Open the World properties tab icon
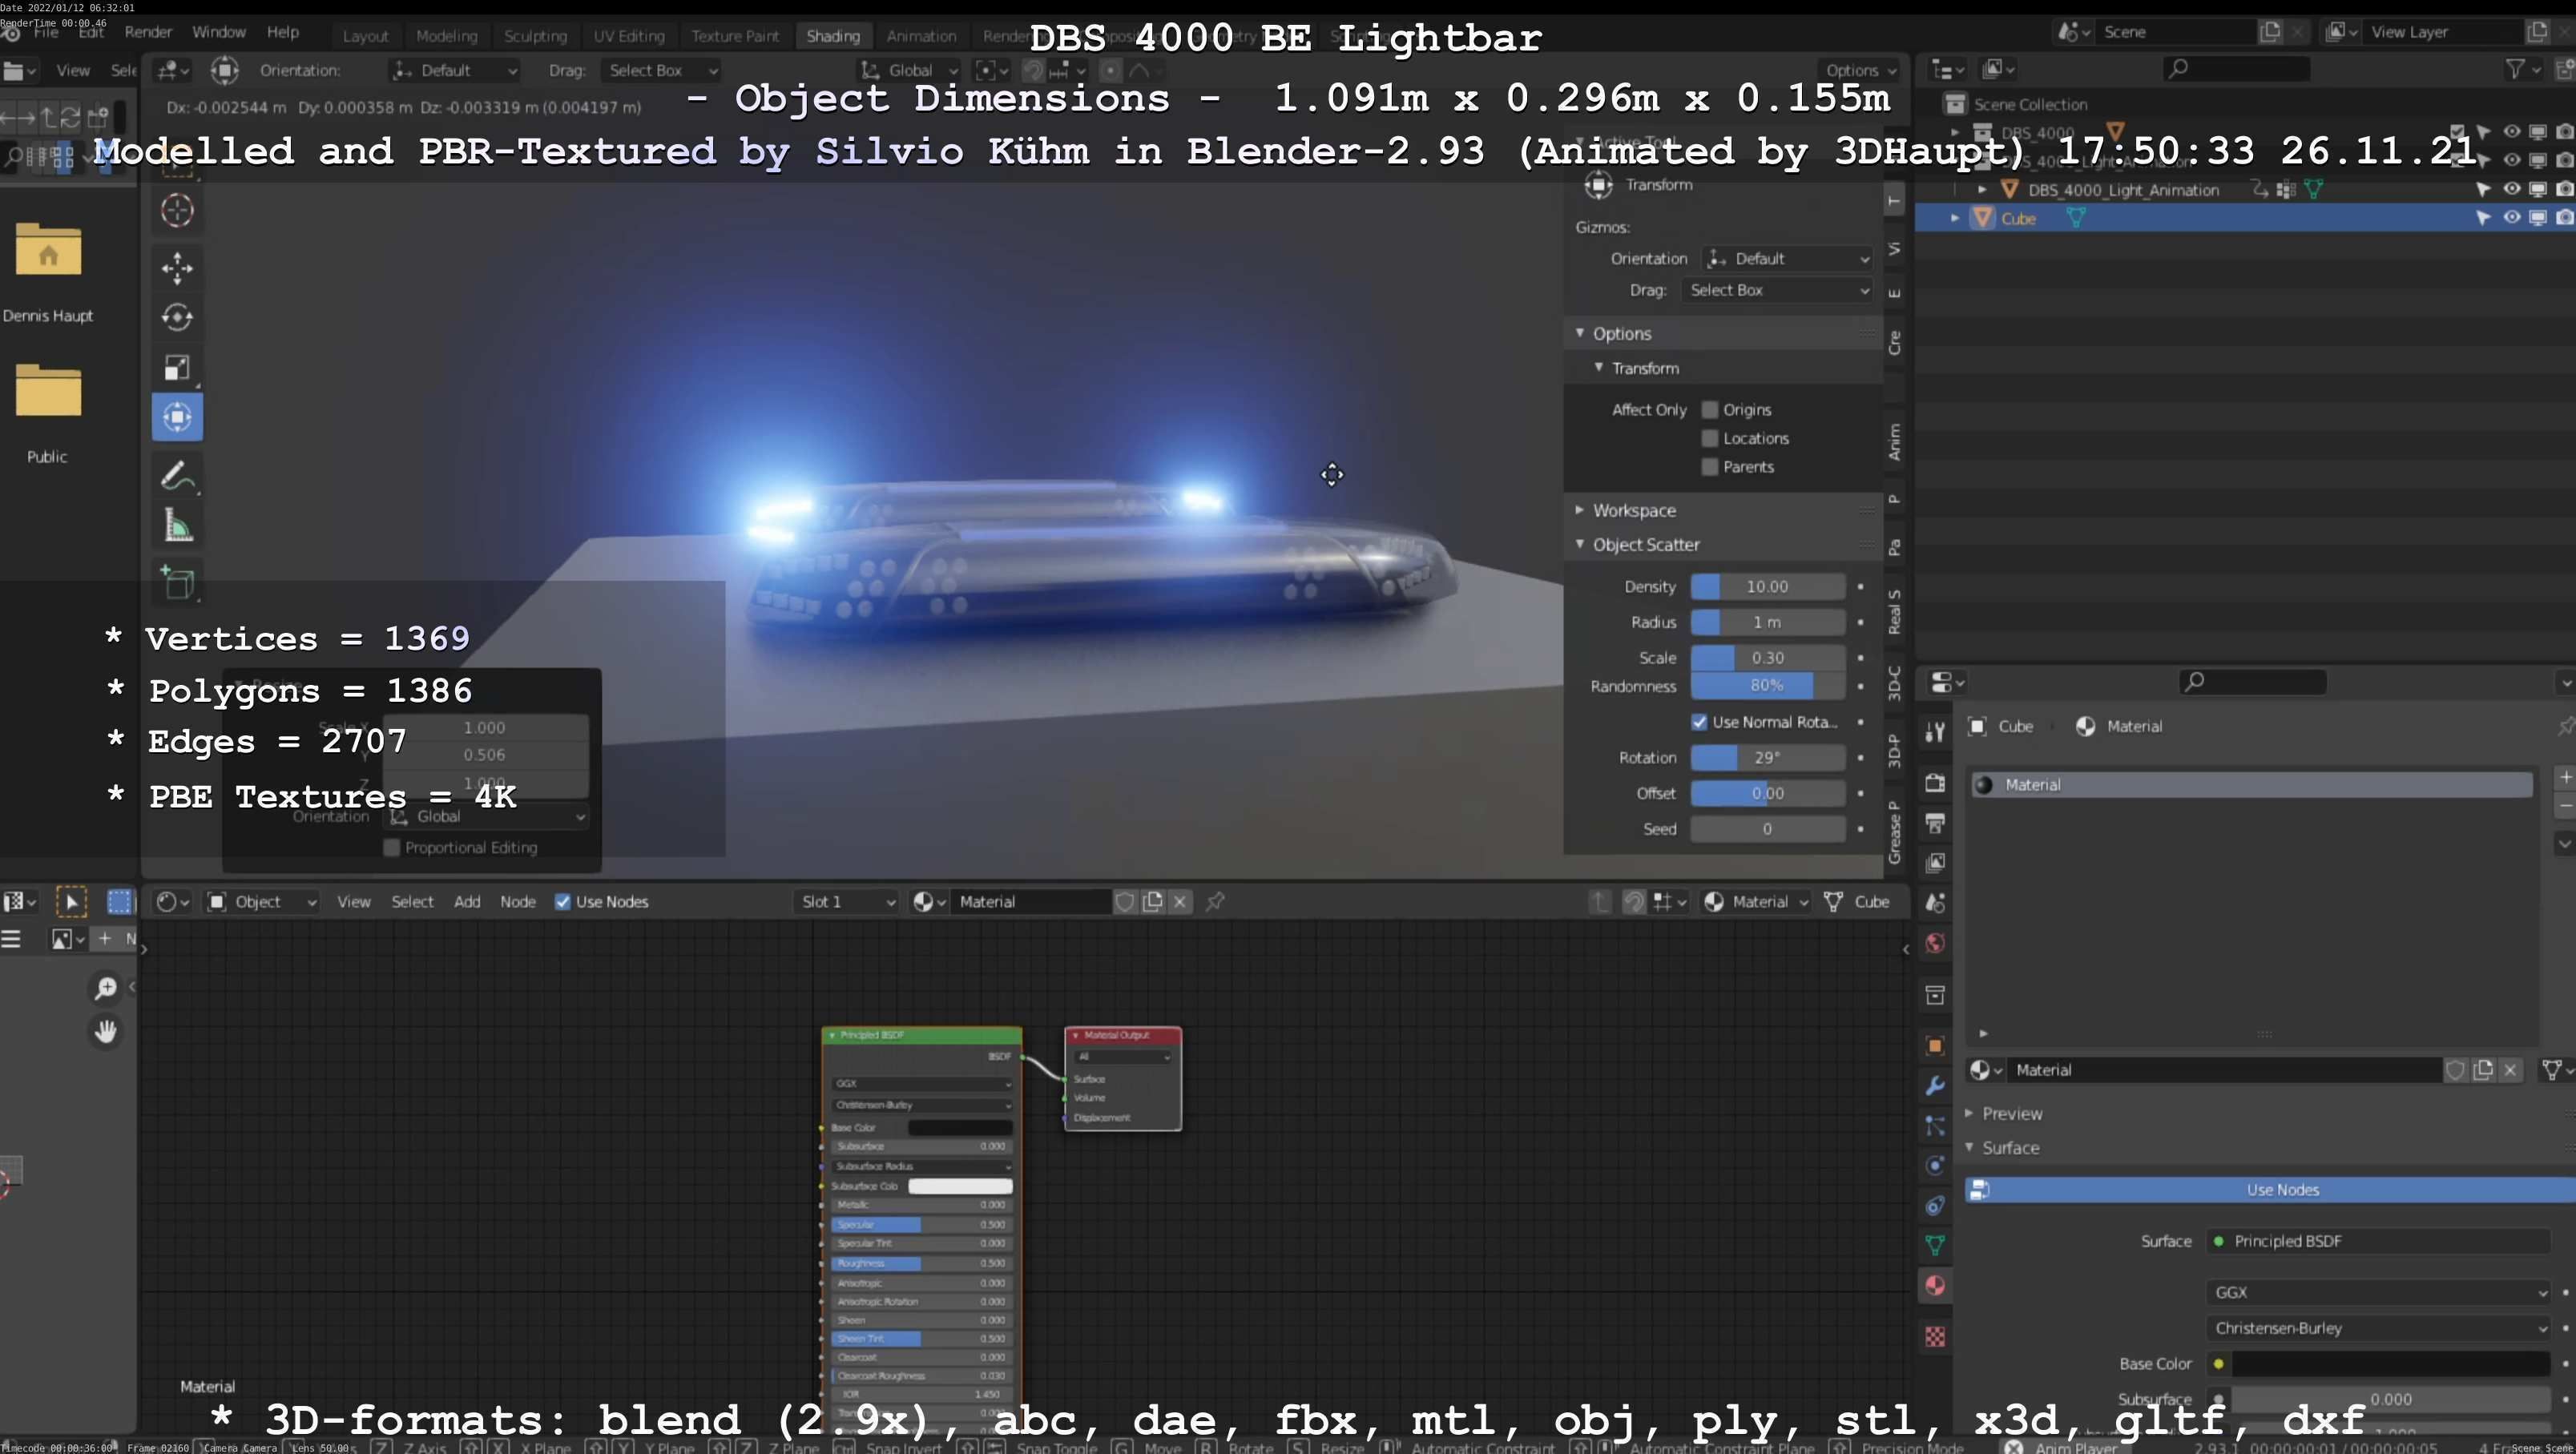 click(1935, 944)
